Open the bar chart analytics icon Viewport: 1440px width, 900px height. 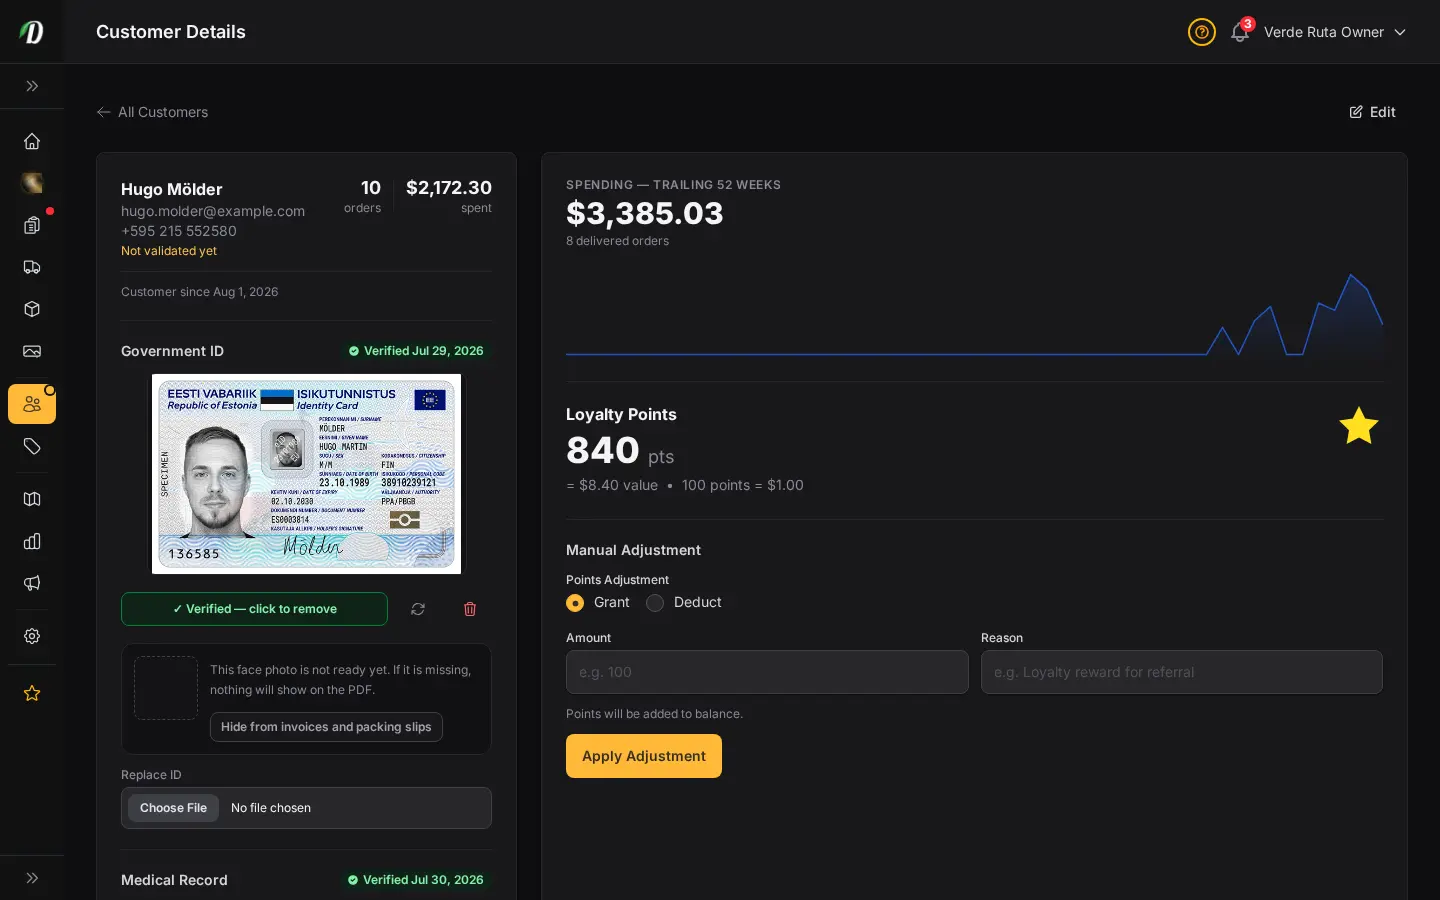click(x=32, y=541)
